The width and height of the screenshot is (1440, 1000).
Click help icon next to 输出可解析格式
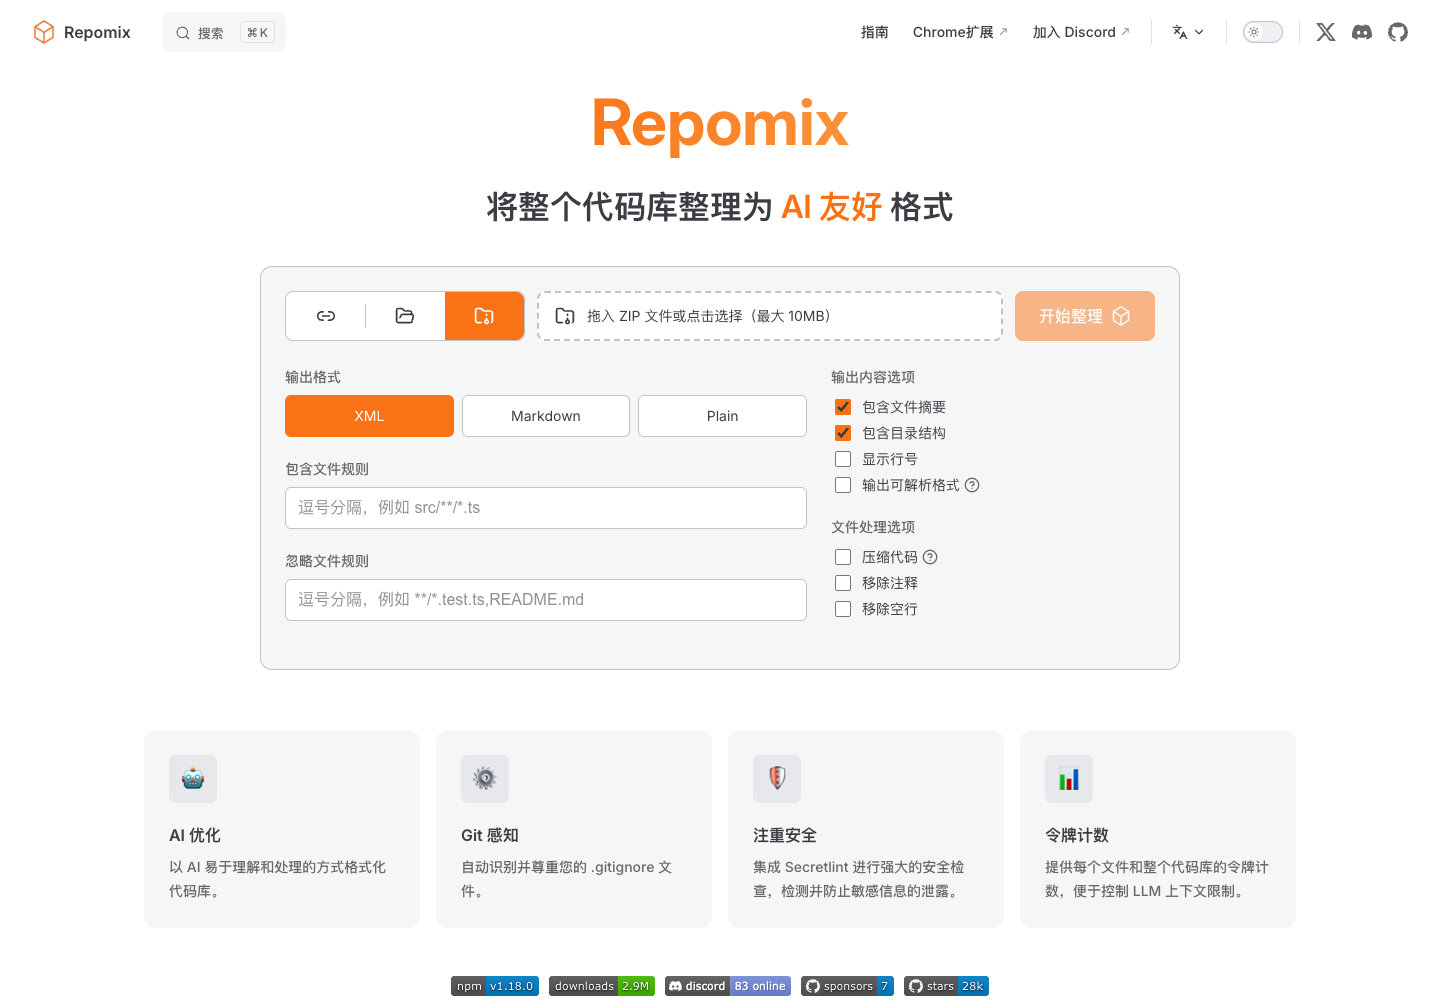coord(972,485)
